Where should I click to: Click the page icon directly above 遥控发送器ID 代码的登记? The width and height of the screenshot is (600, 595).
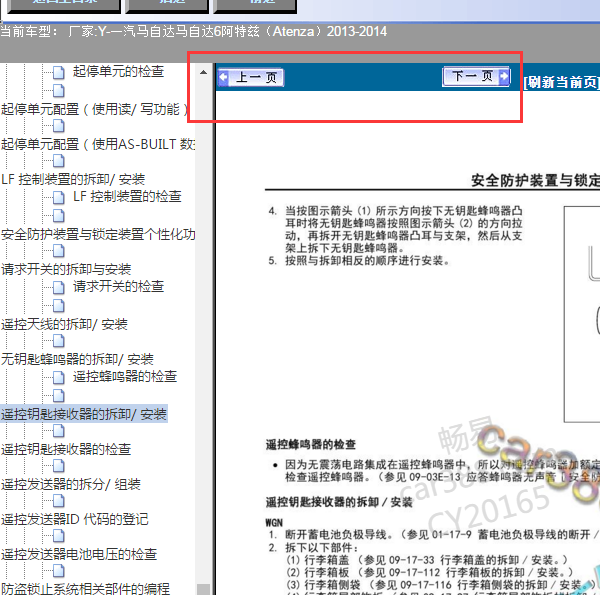click(x=59, y=500)
